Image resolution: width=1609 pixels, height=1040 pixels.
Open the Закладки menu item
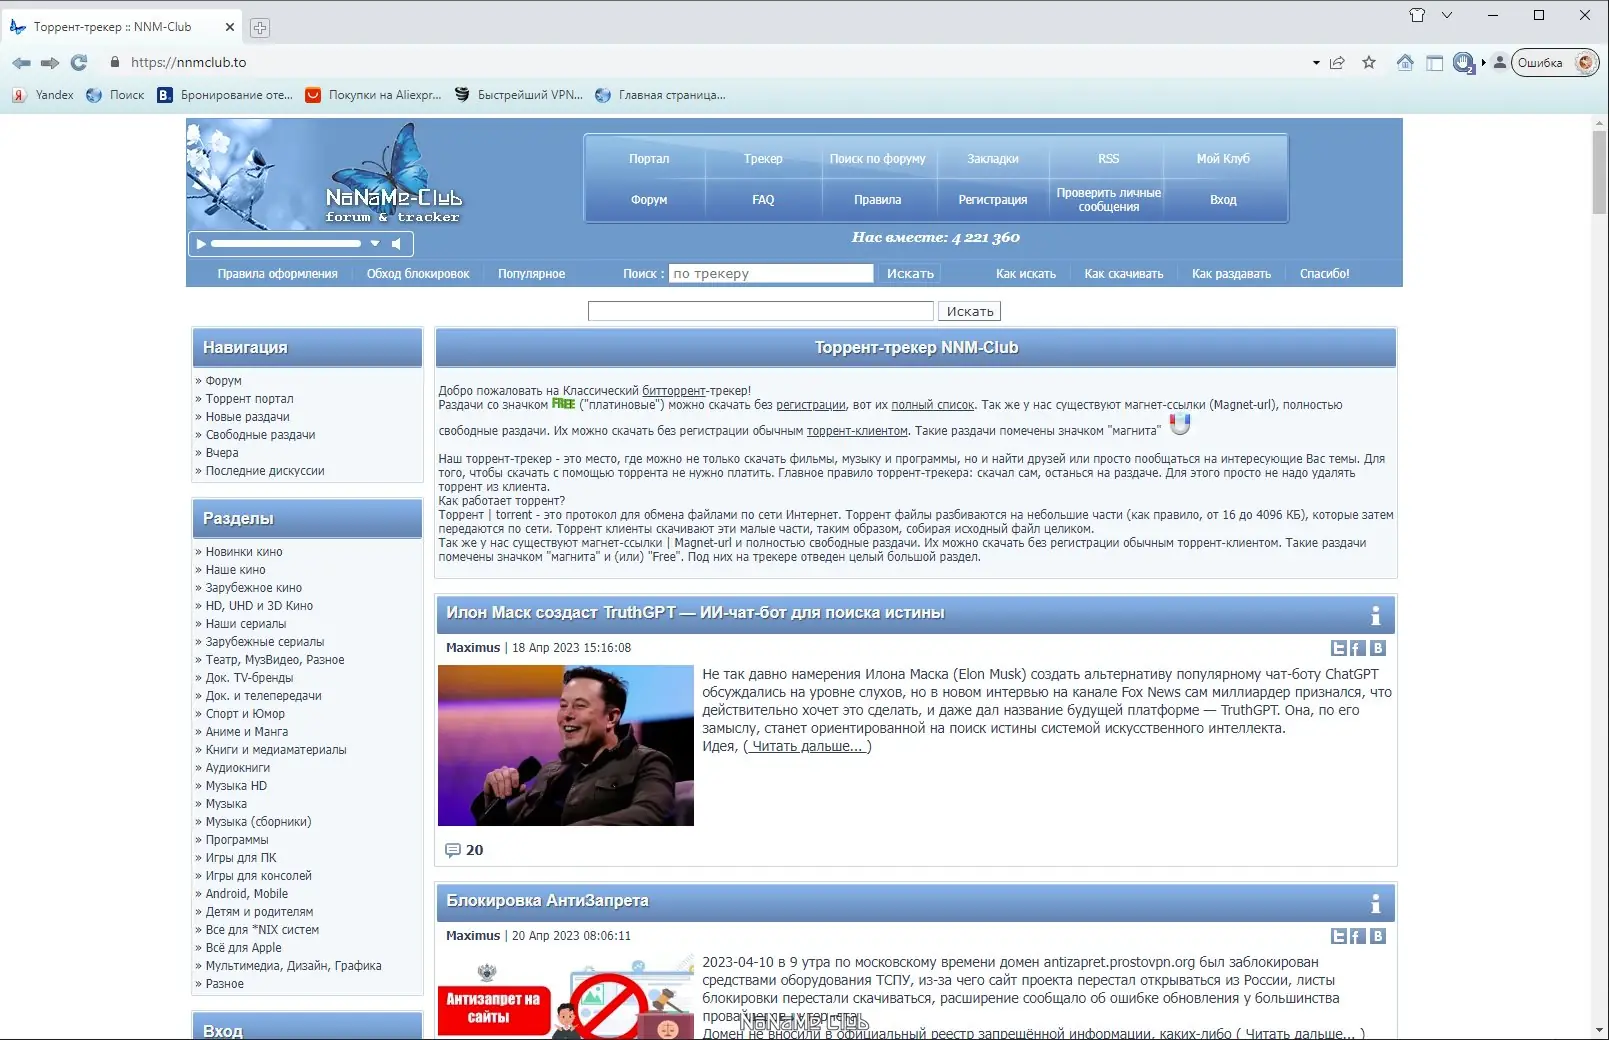(x=993, y=158)
